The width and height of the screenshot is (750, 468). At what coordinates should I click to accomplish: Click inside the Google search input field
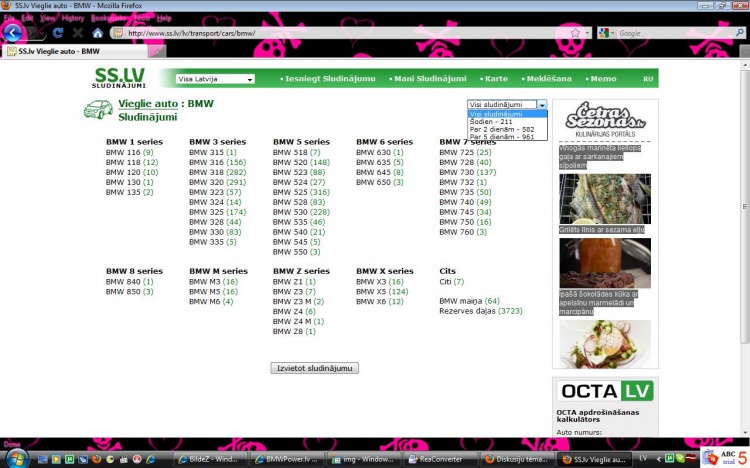674,33
